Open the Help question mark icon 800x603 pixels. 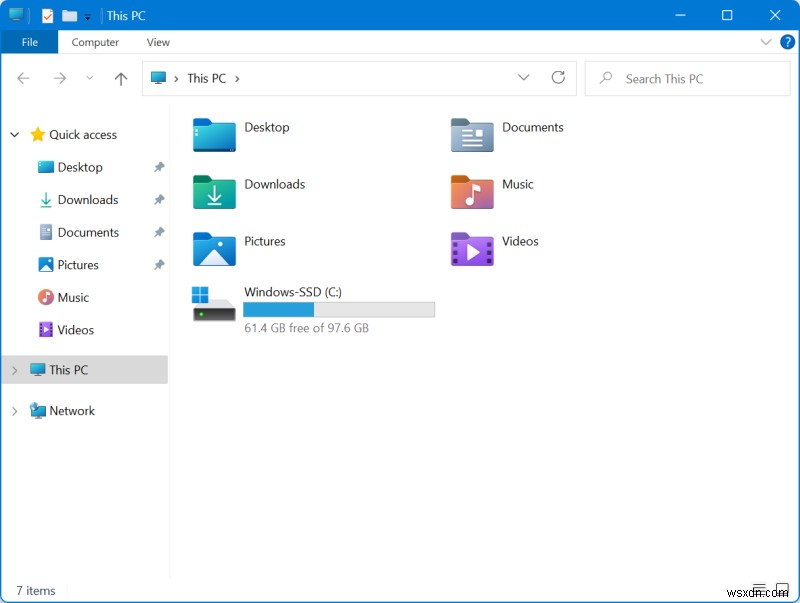click(787, 42)
